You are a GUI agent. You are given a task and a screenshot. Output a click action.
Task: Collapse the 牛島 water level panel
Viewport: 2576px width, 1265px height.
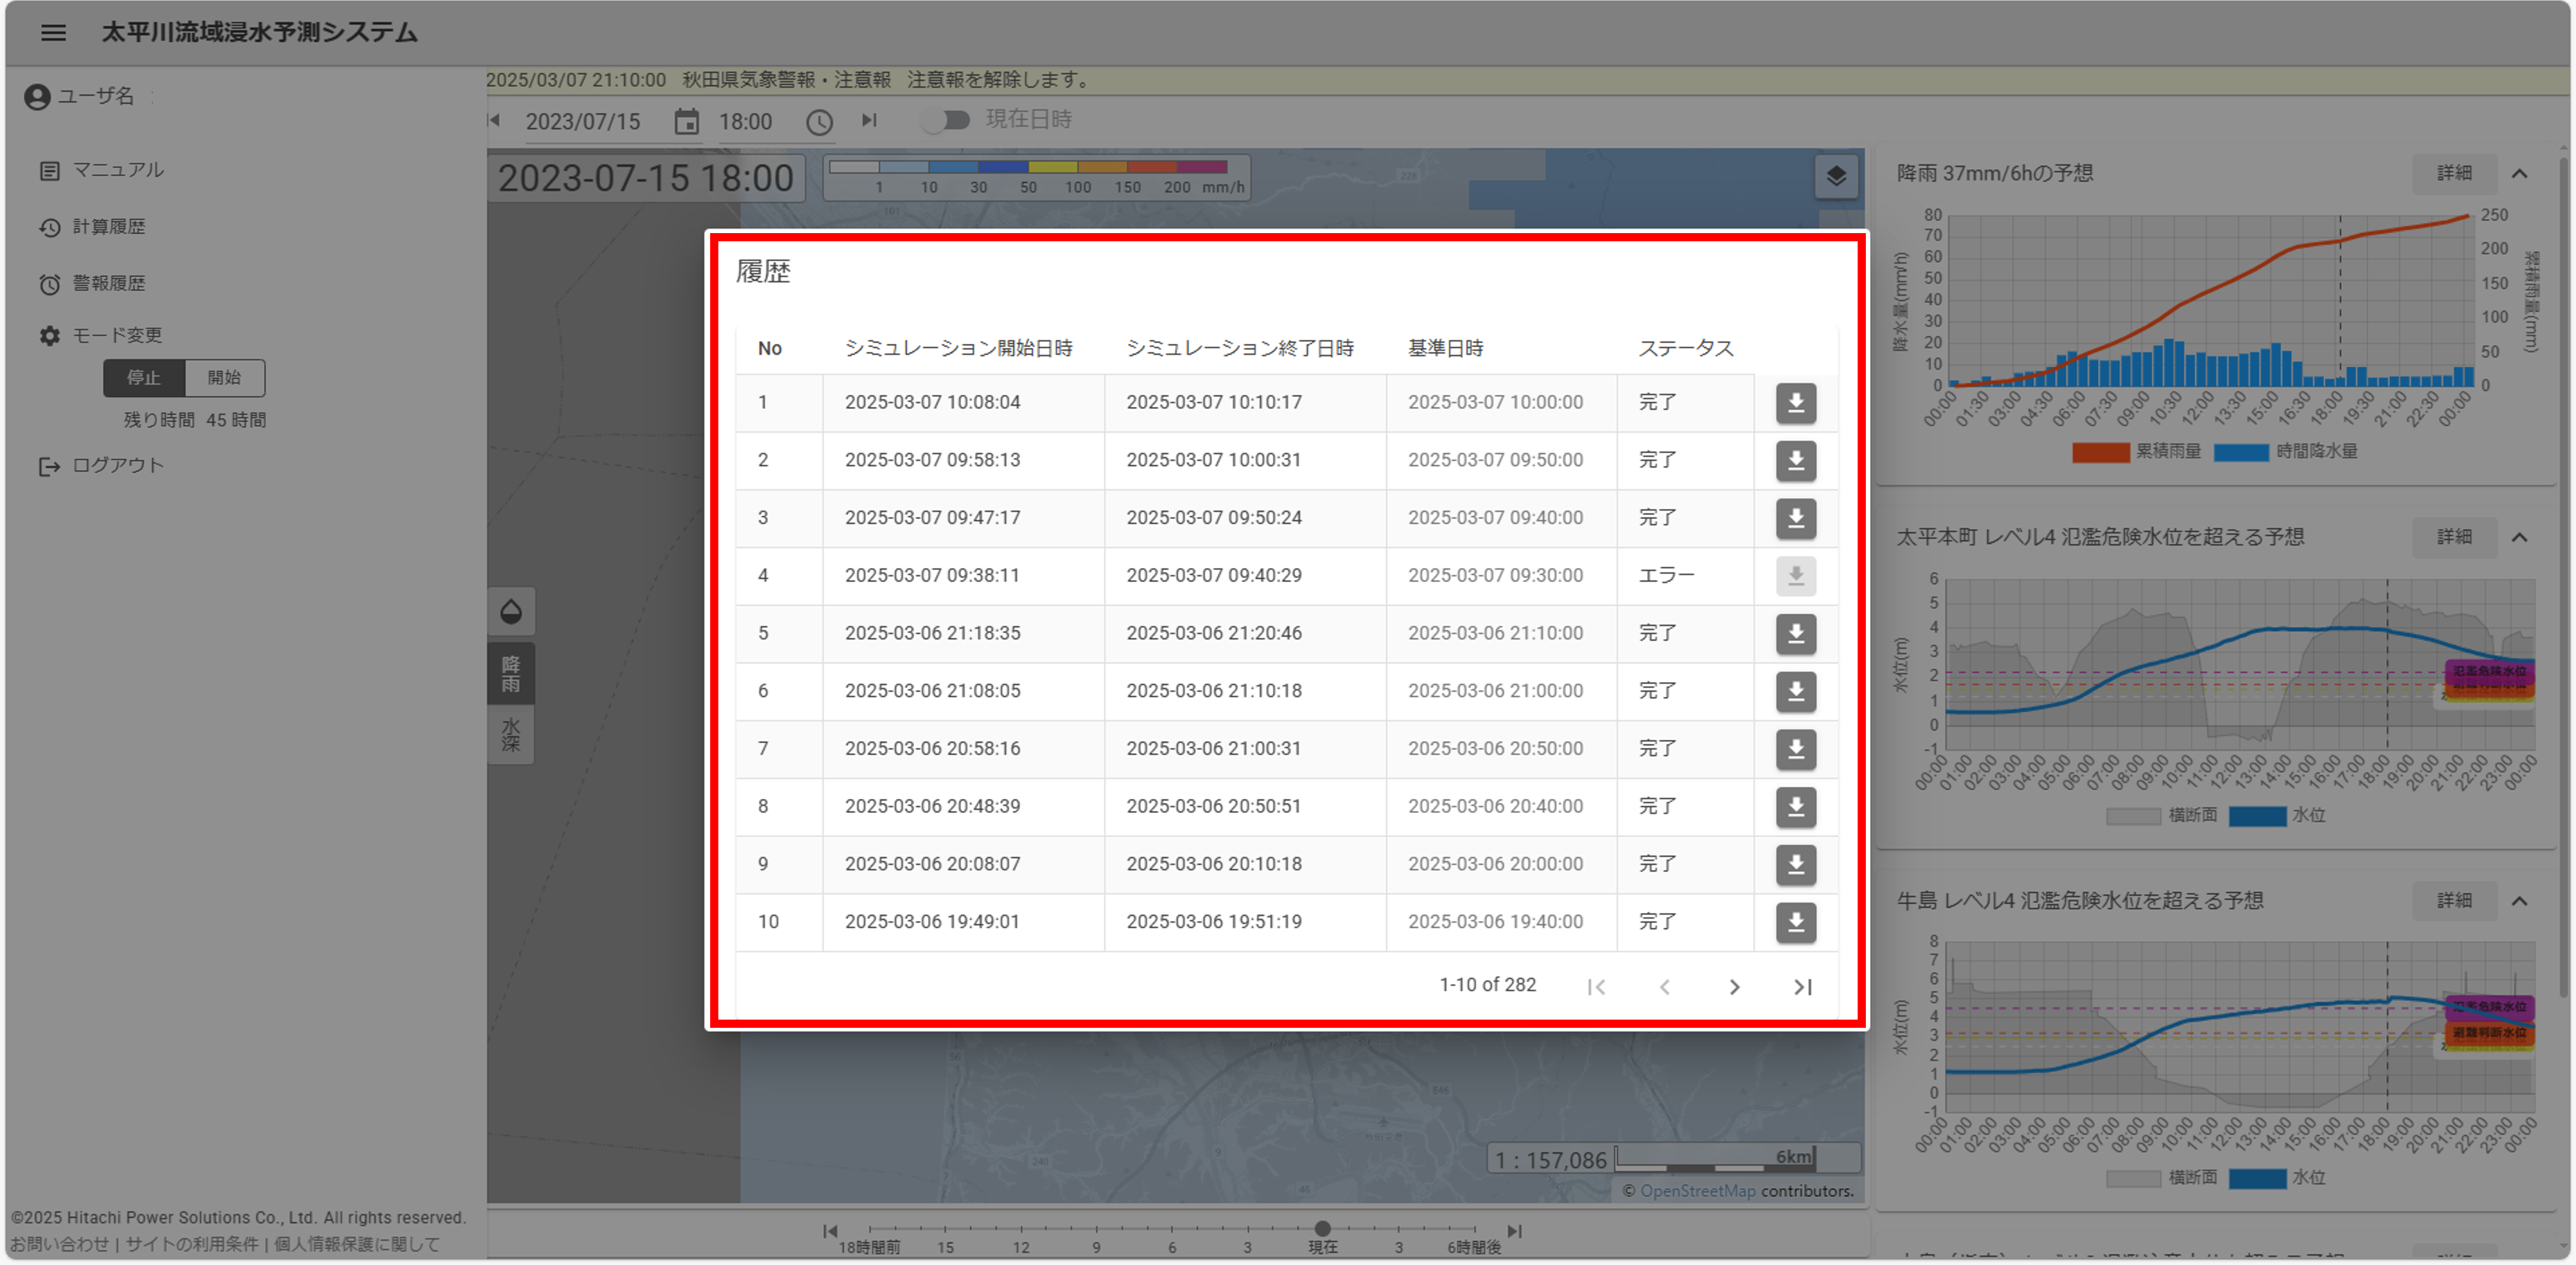pos(2519,902)
